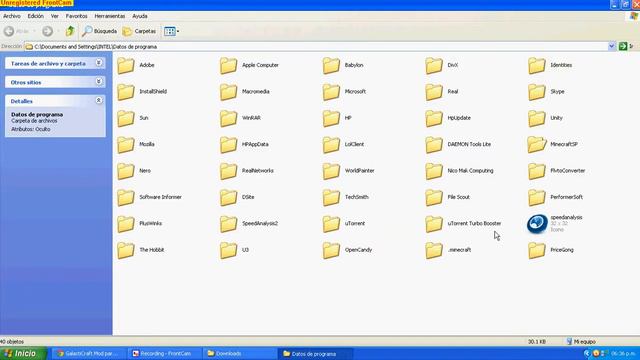Open the Edición menu

[36, 16]
